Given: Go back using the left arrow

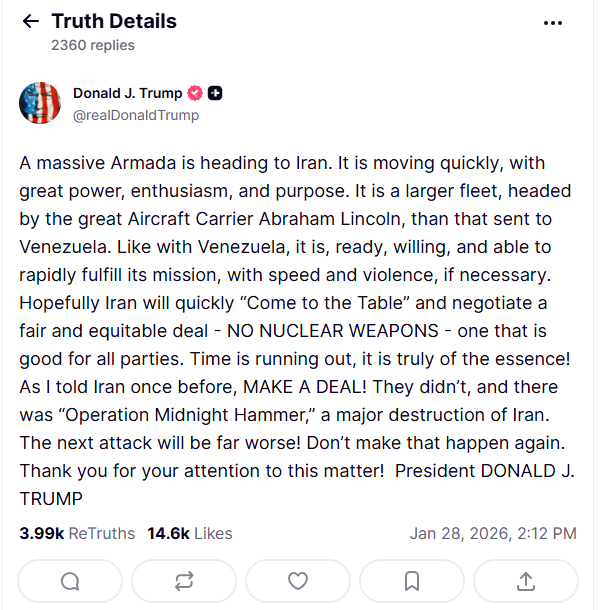Looking at the screenshot, I should (31, 22).
